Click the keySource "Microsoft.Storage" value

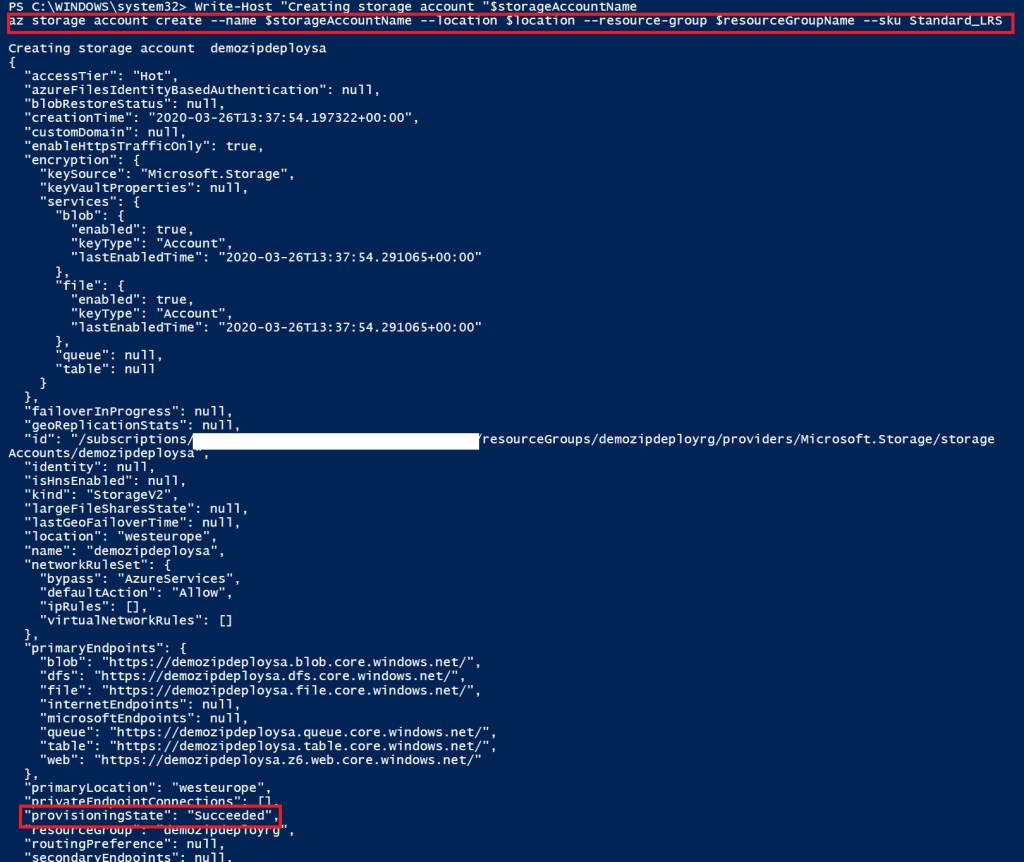click(x=230, y=174)
